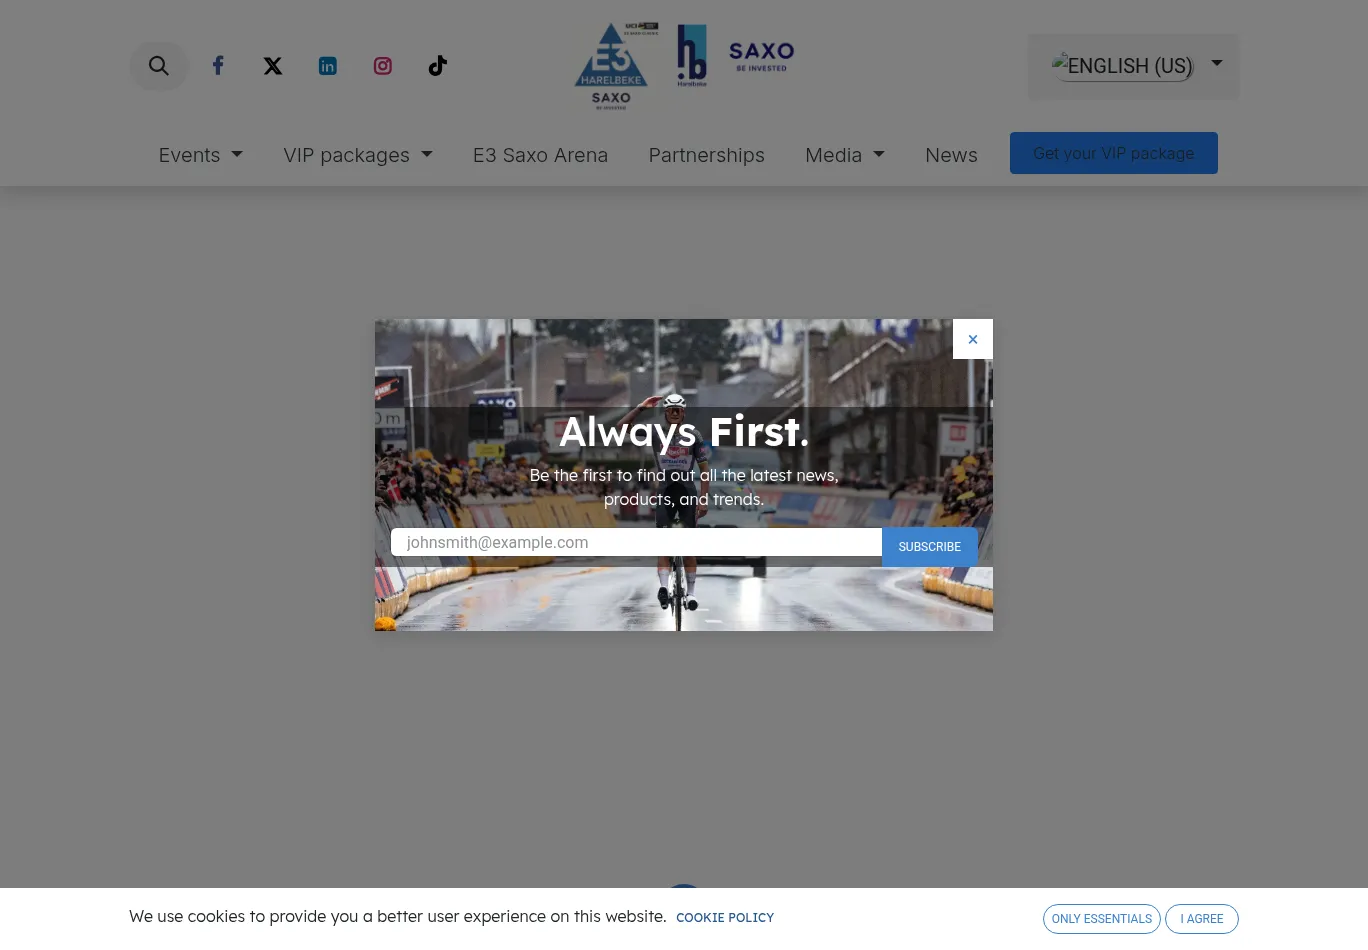Image resolution: width=1368 pixels, height=950 pixels.
Task: Click the search magnifier icon
Action: (158, 66)
